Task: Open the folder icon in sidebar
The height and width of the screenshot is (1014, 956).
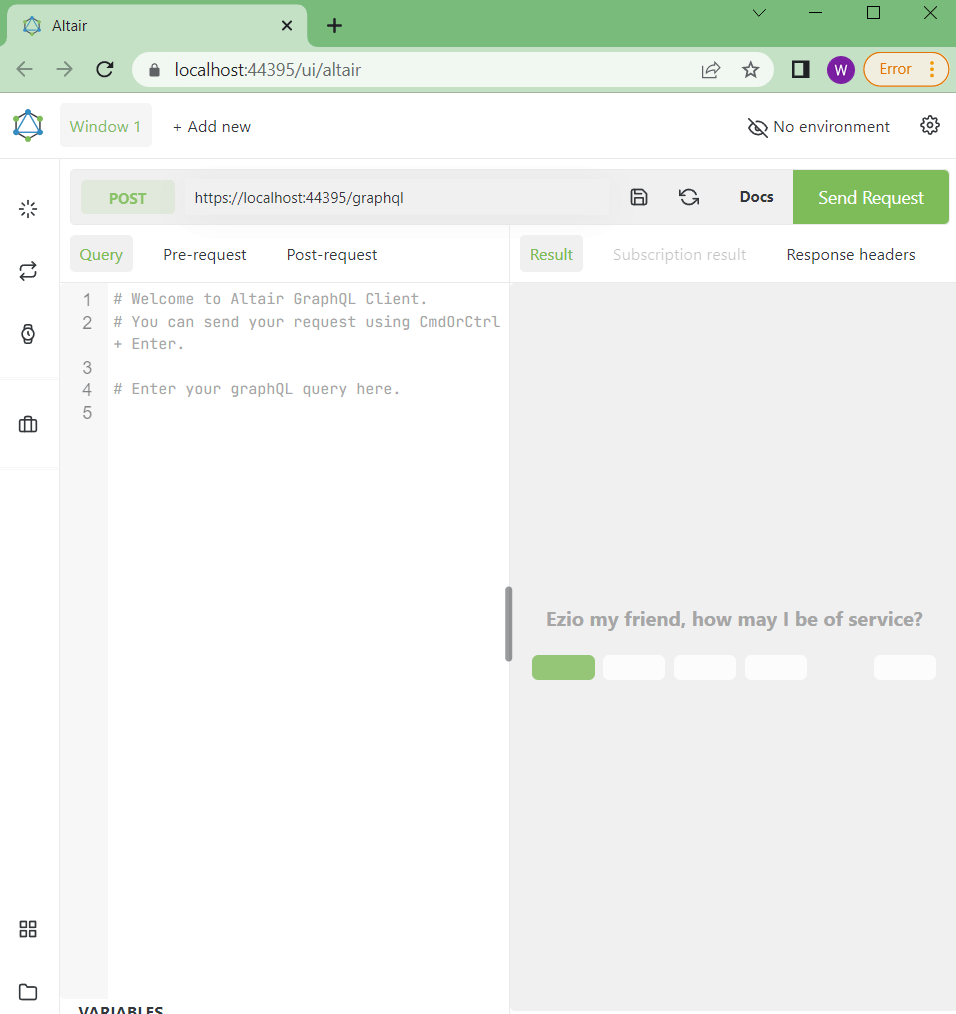Action: point(28,992)
